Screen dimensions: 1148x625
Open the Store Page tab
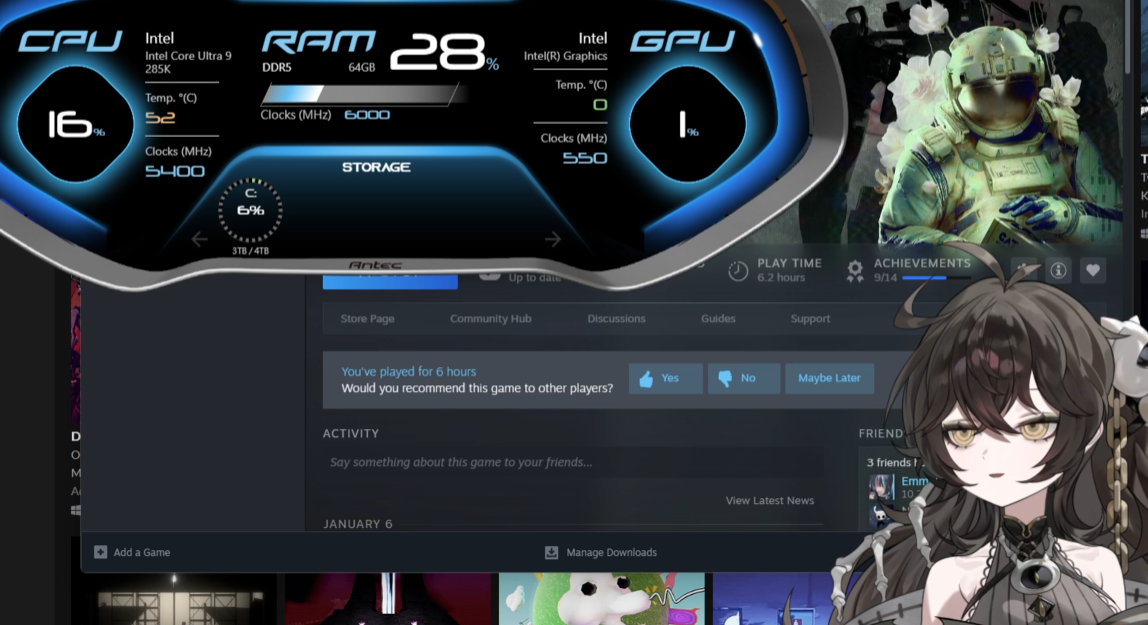click(368, 318)
